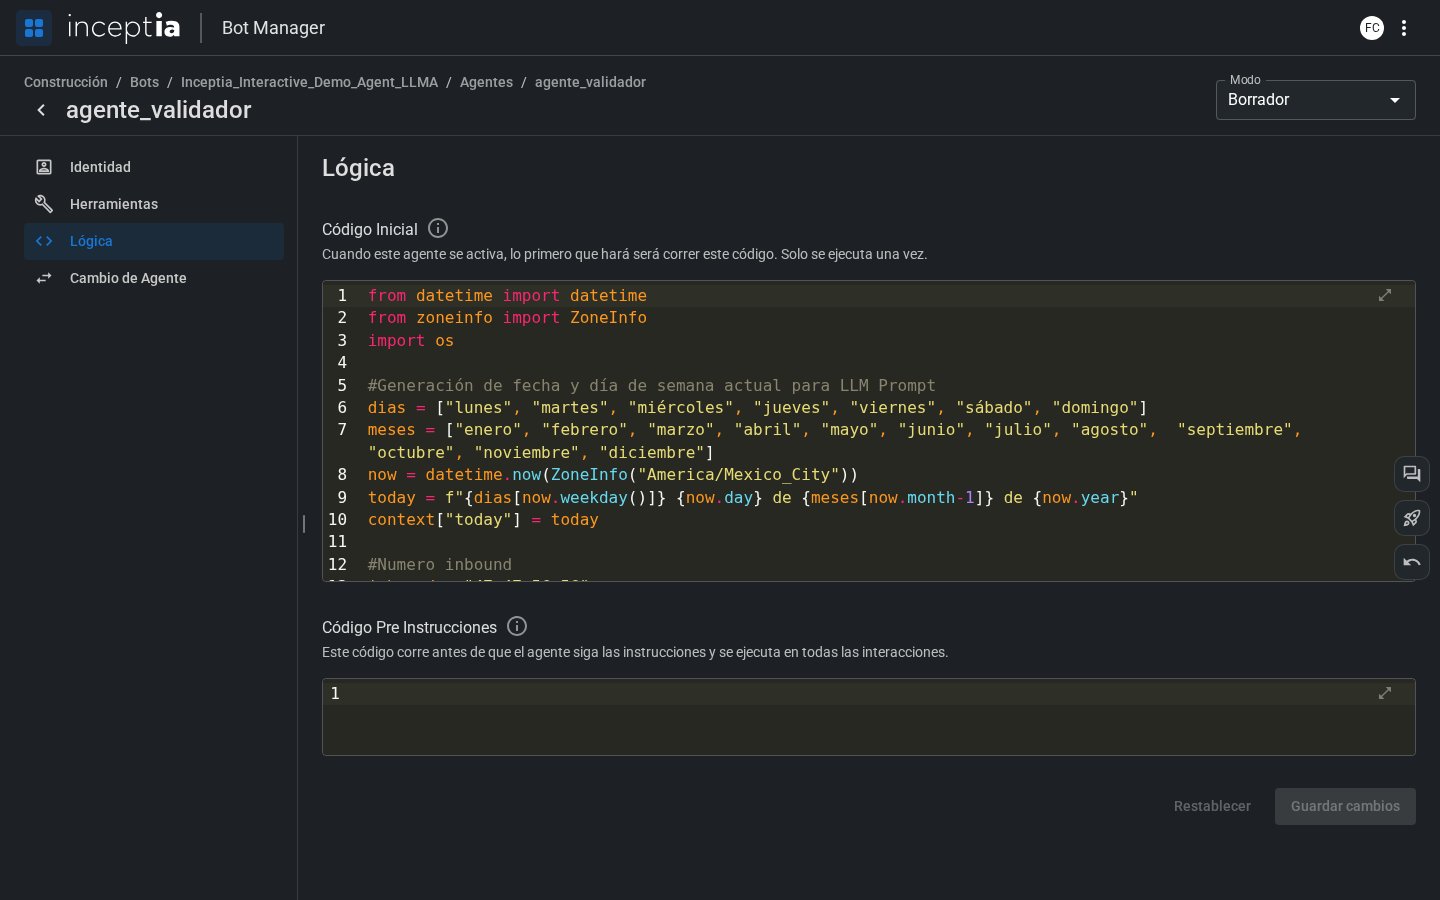Click the apps grid icon at top left
The image size is (1440, 900).
click(34, 28)
